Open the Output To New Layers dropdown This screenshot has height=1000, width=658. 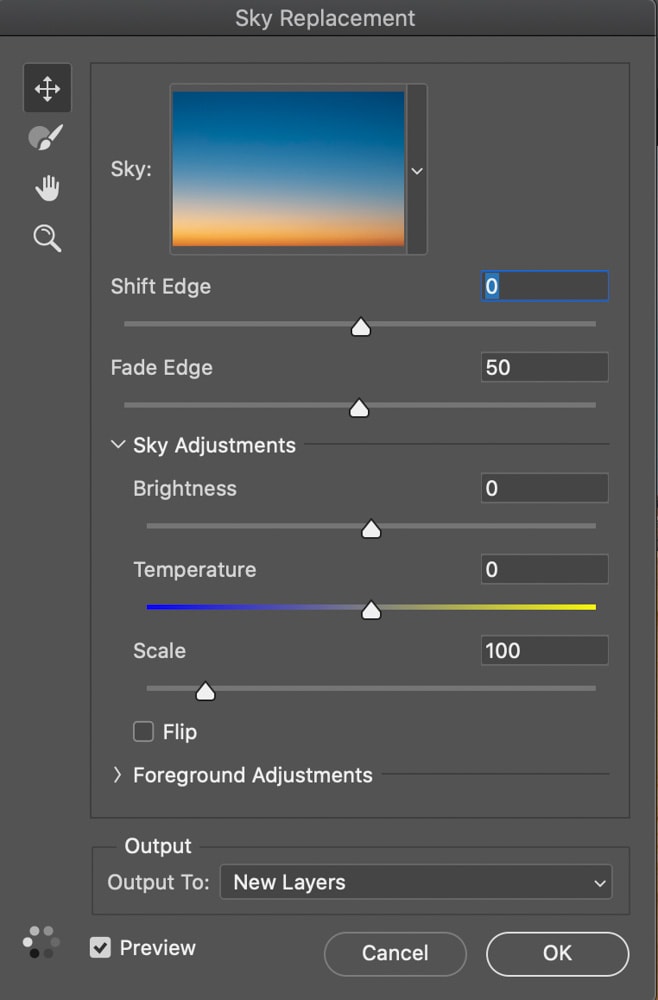416,882
